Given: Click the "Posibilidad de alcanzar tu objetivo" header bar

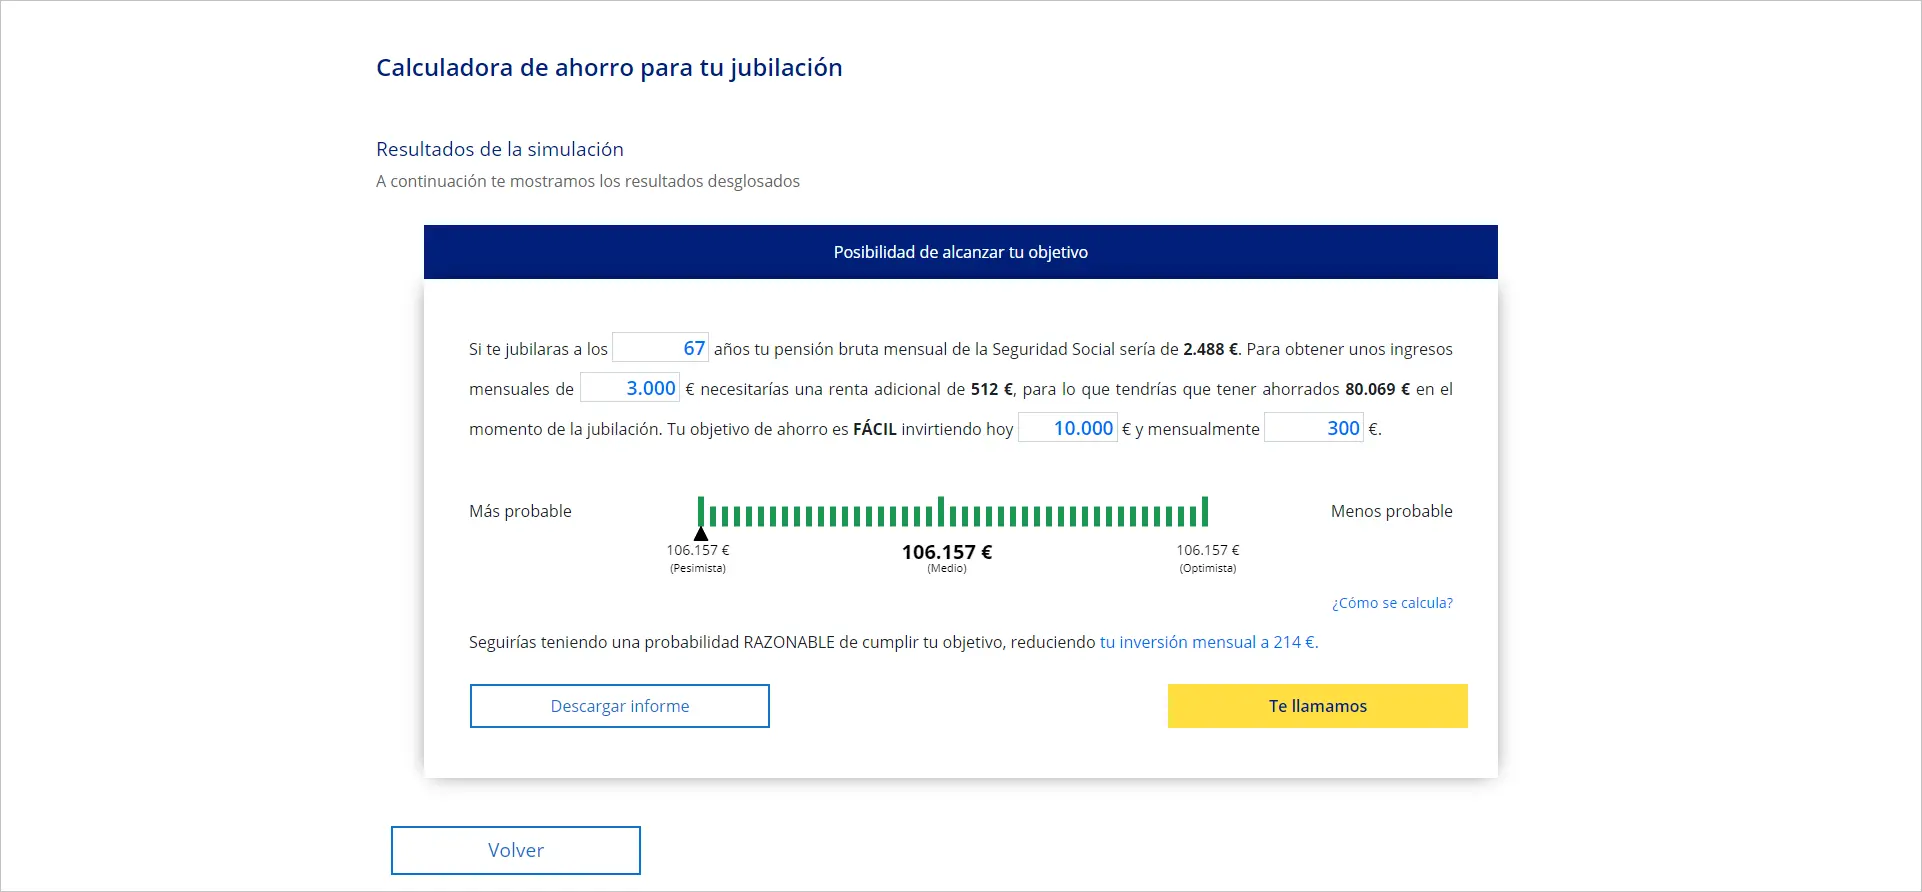Looking at the screenshot, I should [x=960, y=252].
